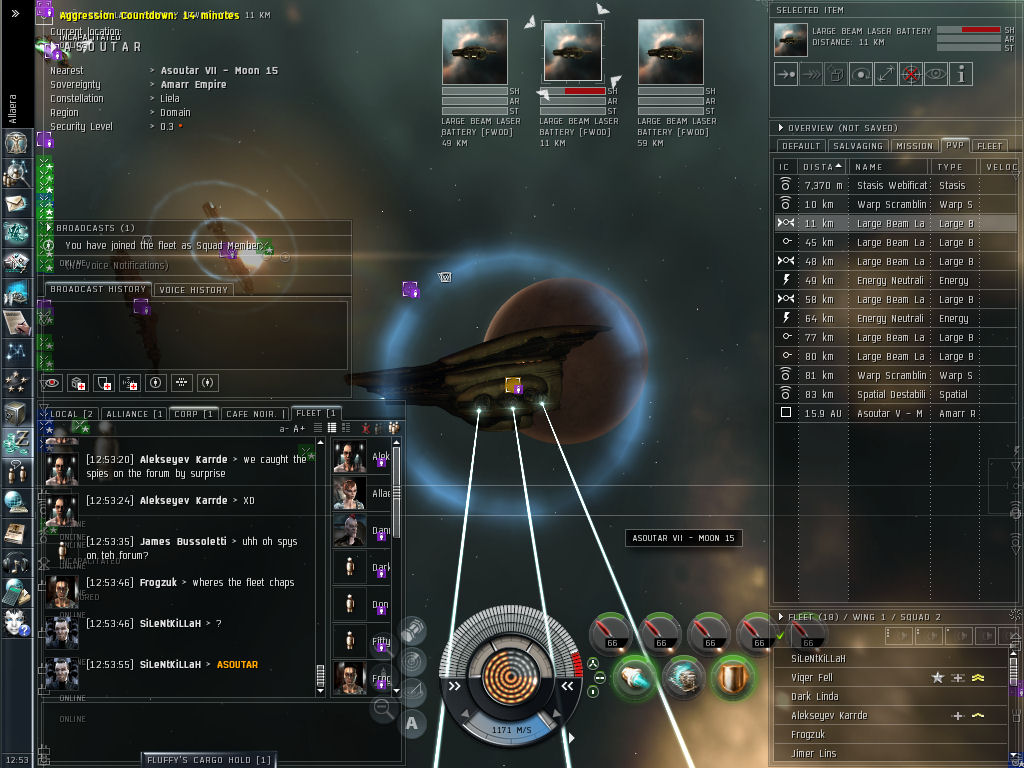Open Fluffy's Cargo Hold window bar
The width and height of the screenshot is (1024, 768).
(x=208, y=760)
